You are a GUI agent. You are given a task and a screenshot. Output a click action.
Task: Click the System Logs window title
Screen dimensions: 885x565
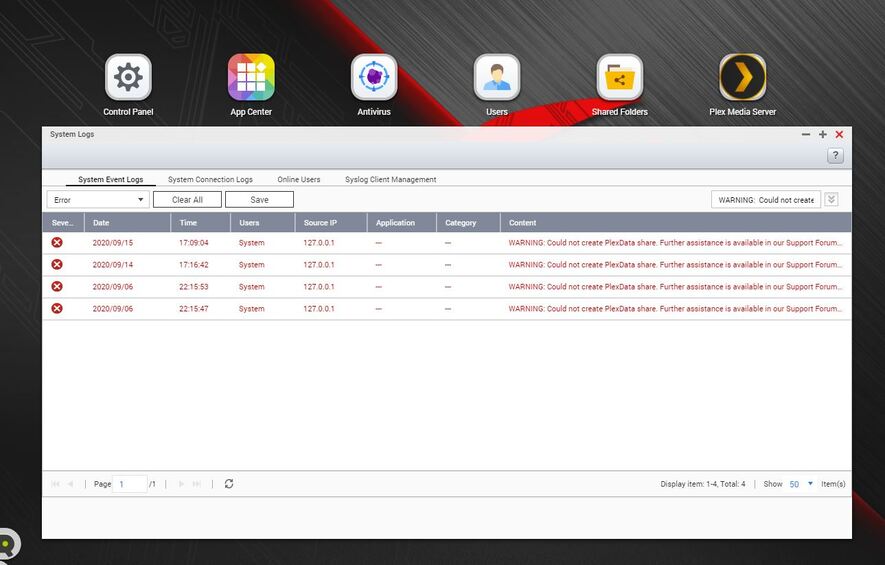tap(72, 134)
